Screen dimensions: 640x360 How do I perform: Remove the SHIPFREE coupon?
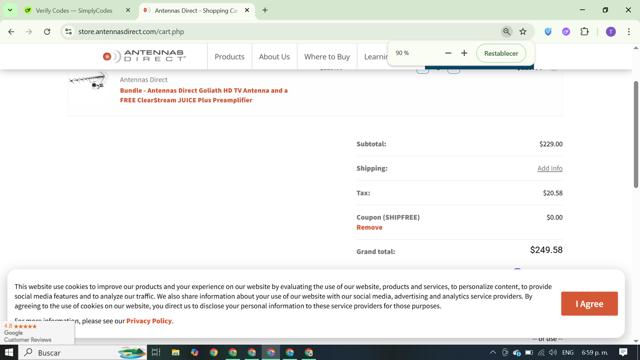point(369,227)
